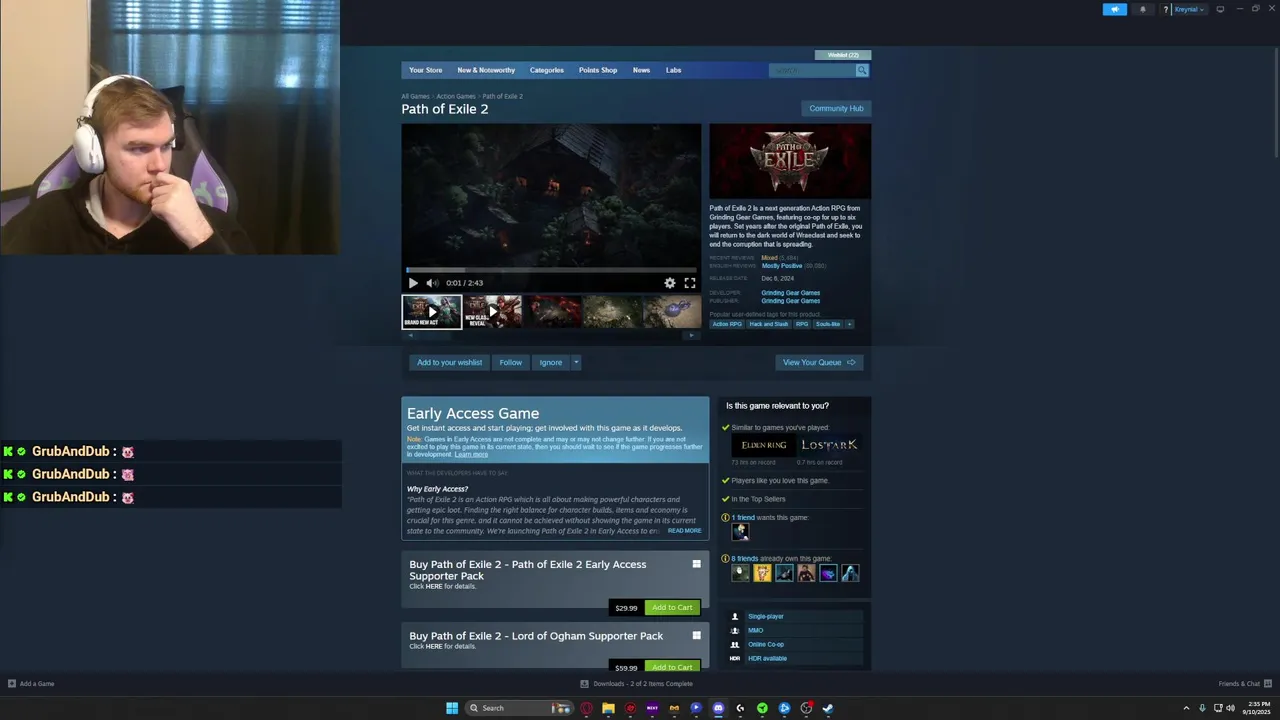Open Your Store menu
The width and height of the screenshot is (1280, 720).
pyautogui.click(x=425, y=70)
